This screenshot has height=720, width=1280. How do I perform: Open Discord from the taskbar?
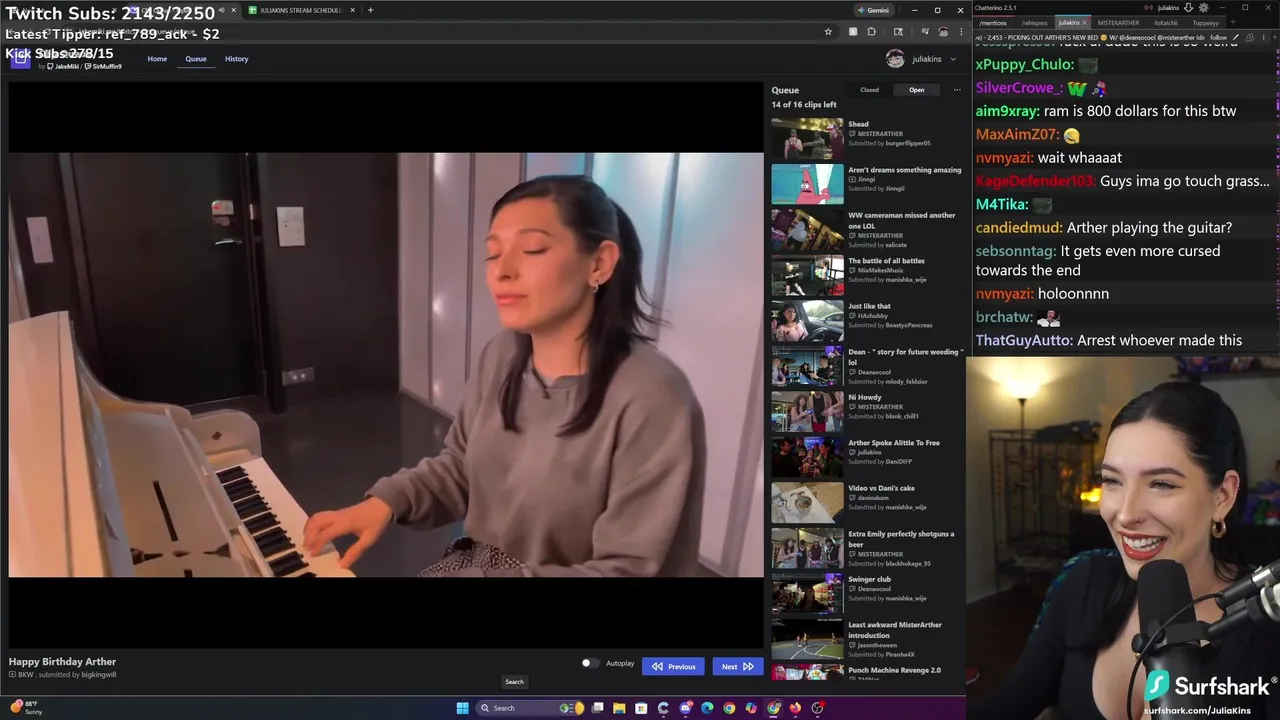click(685, 708)
